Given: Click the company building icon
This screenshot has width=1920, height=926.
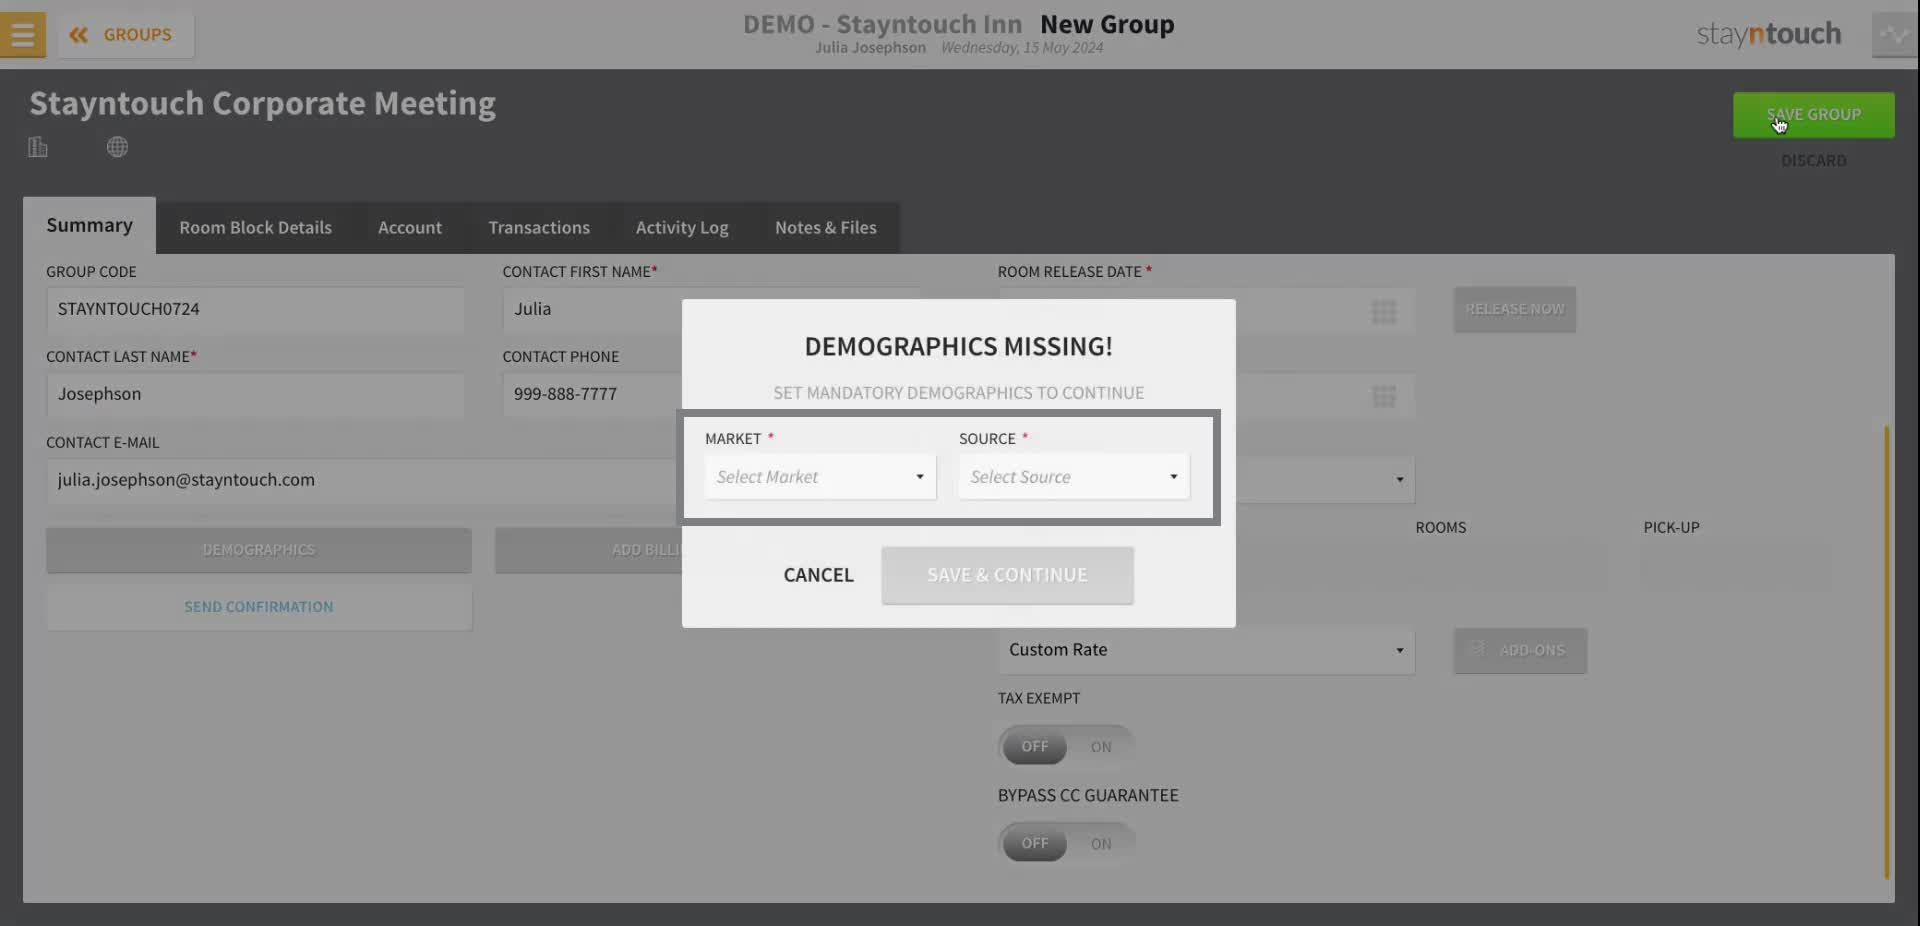Looking at the screenshot, I should click(38, 147).
